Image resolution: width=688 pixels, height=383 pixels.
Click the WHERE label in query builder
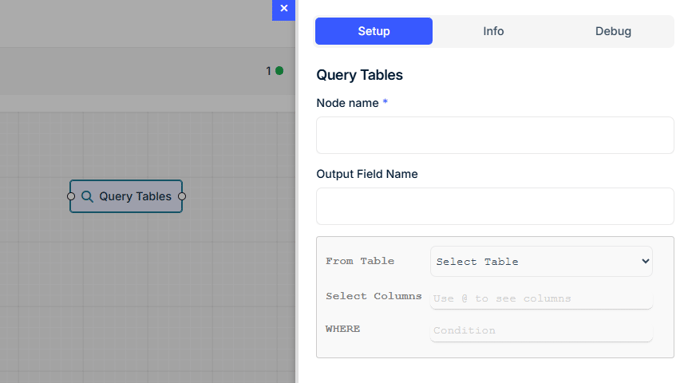(343, 329)
